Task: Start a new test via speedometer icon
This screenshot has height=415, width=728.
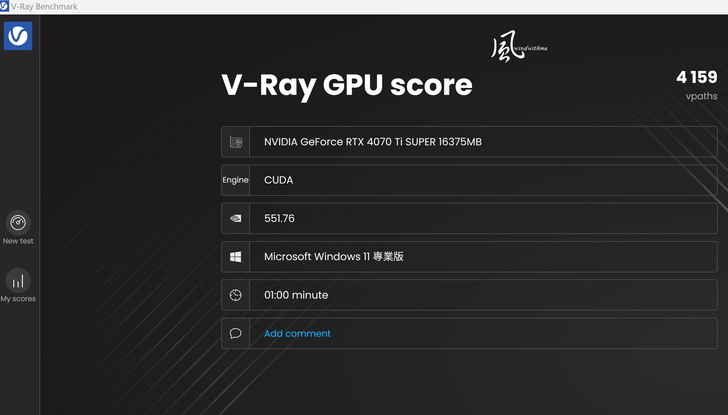Action: point(18,223)
